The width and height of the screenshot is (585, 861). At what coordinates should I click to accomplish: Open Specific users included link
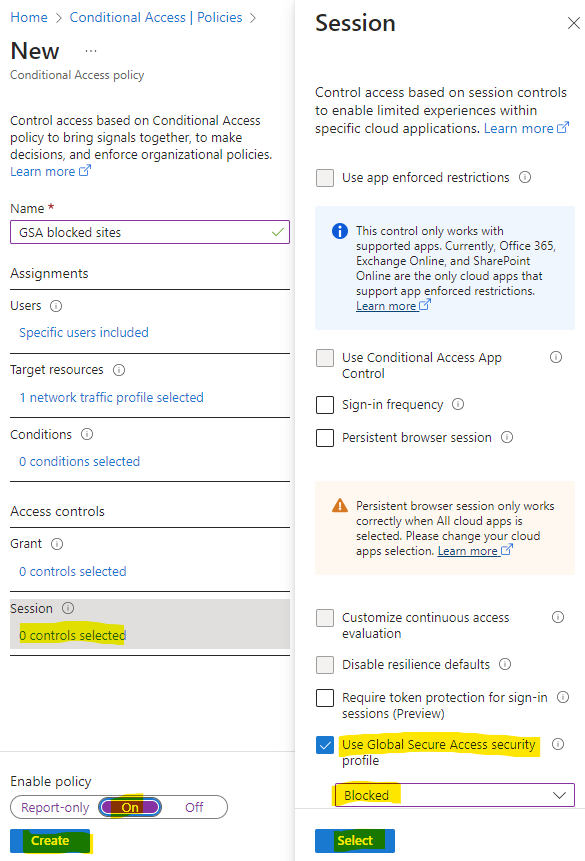pos(84,333)
